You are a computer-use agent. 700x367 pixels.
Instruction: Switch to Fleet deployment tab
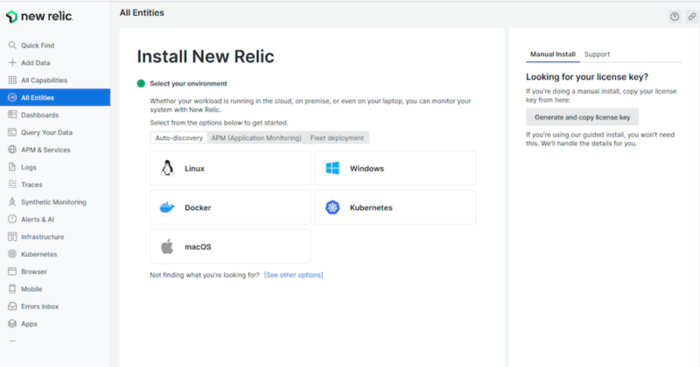337,138
